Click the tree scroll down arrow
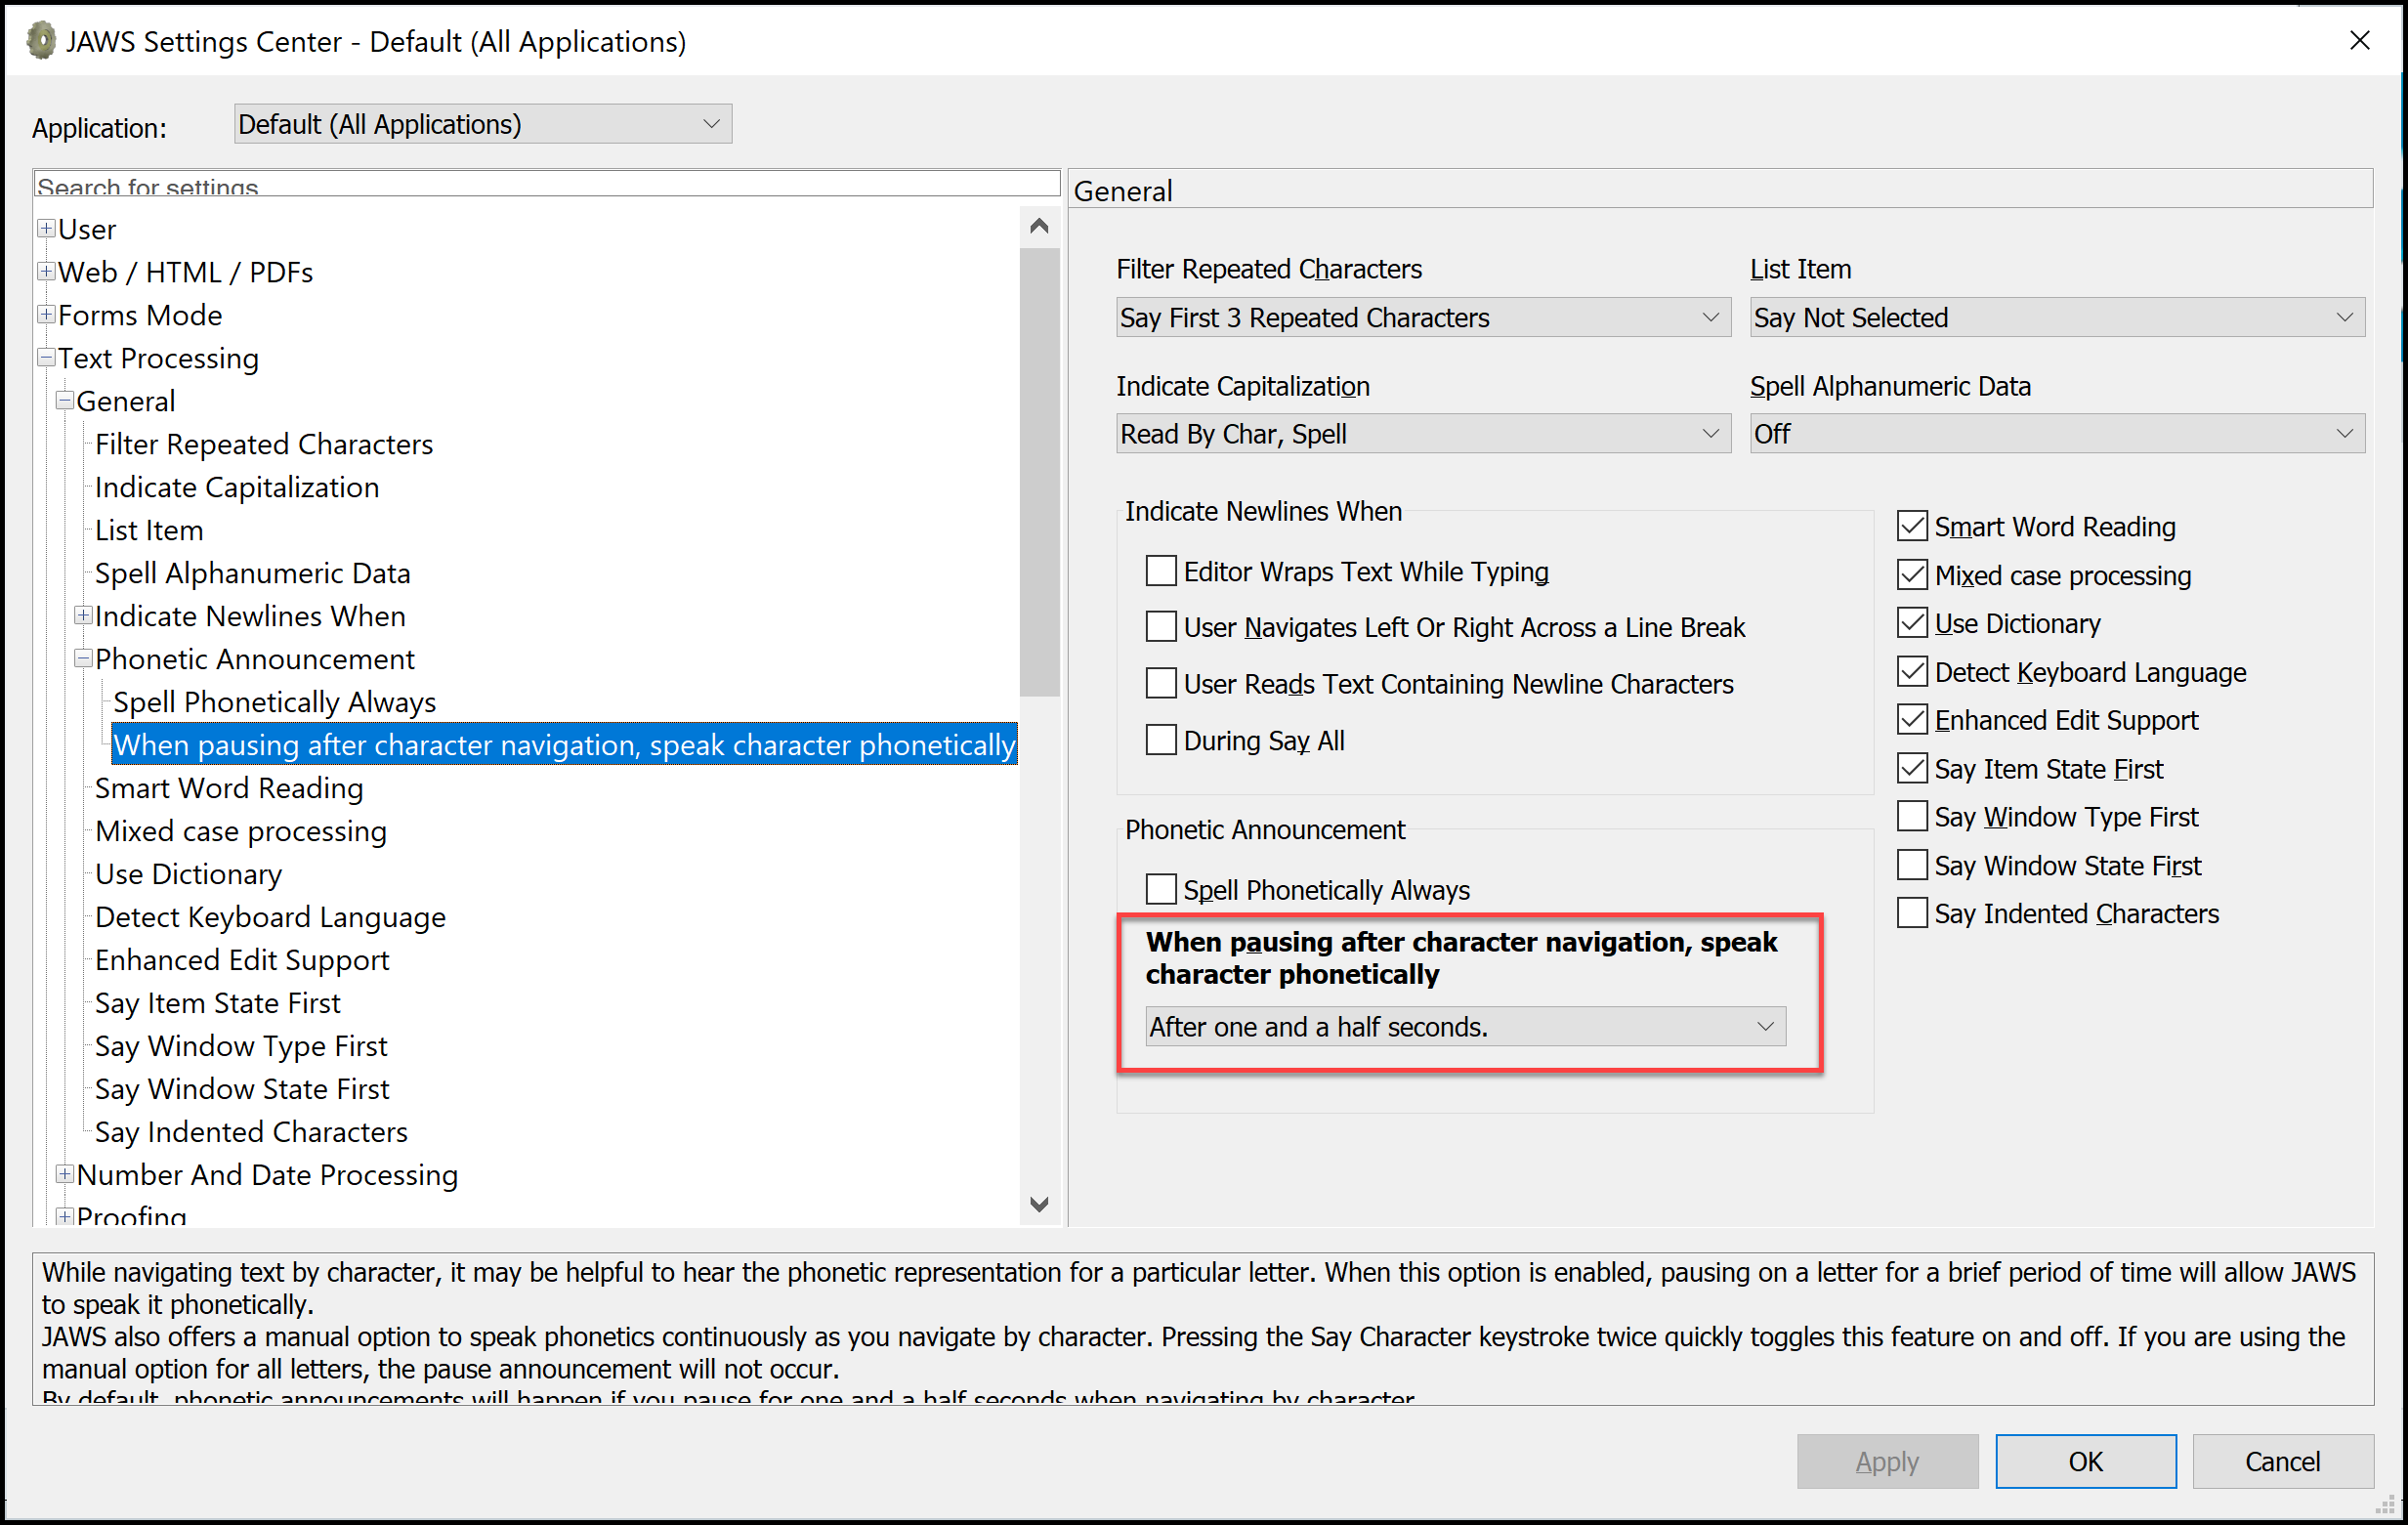Image resolution: width=2408 pixels, height=1525 pixels. click(1039, 1204)
